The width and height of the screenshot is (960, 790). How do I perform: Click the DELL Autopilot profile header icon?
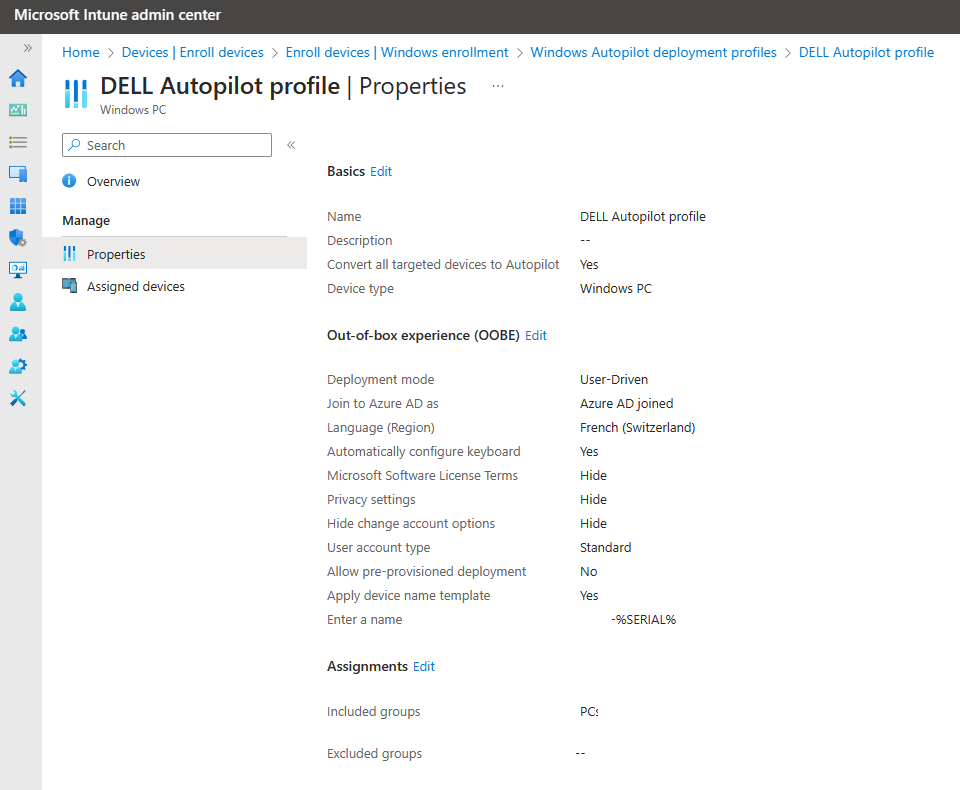[x=76, y=94]
